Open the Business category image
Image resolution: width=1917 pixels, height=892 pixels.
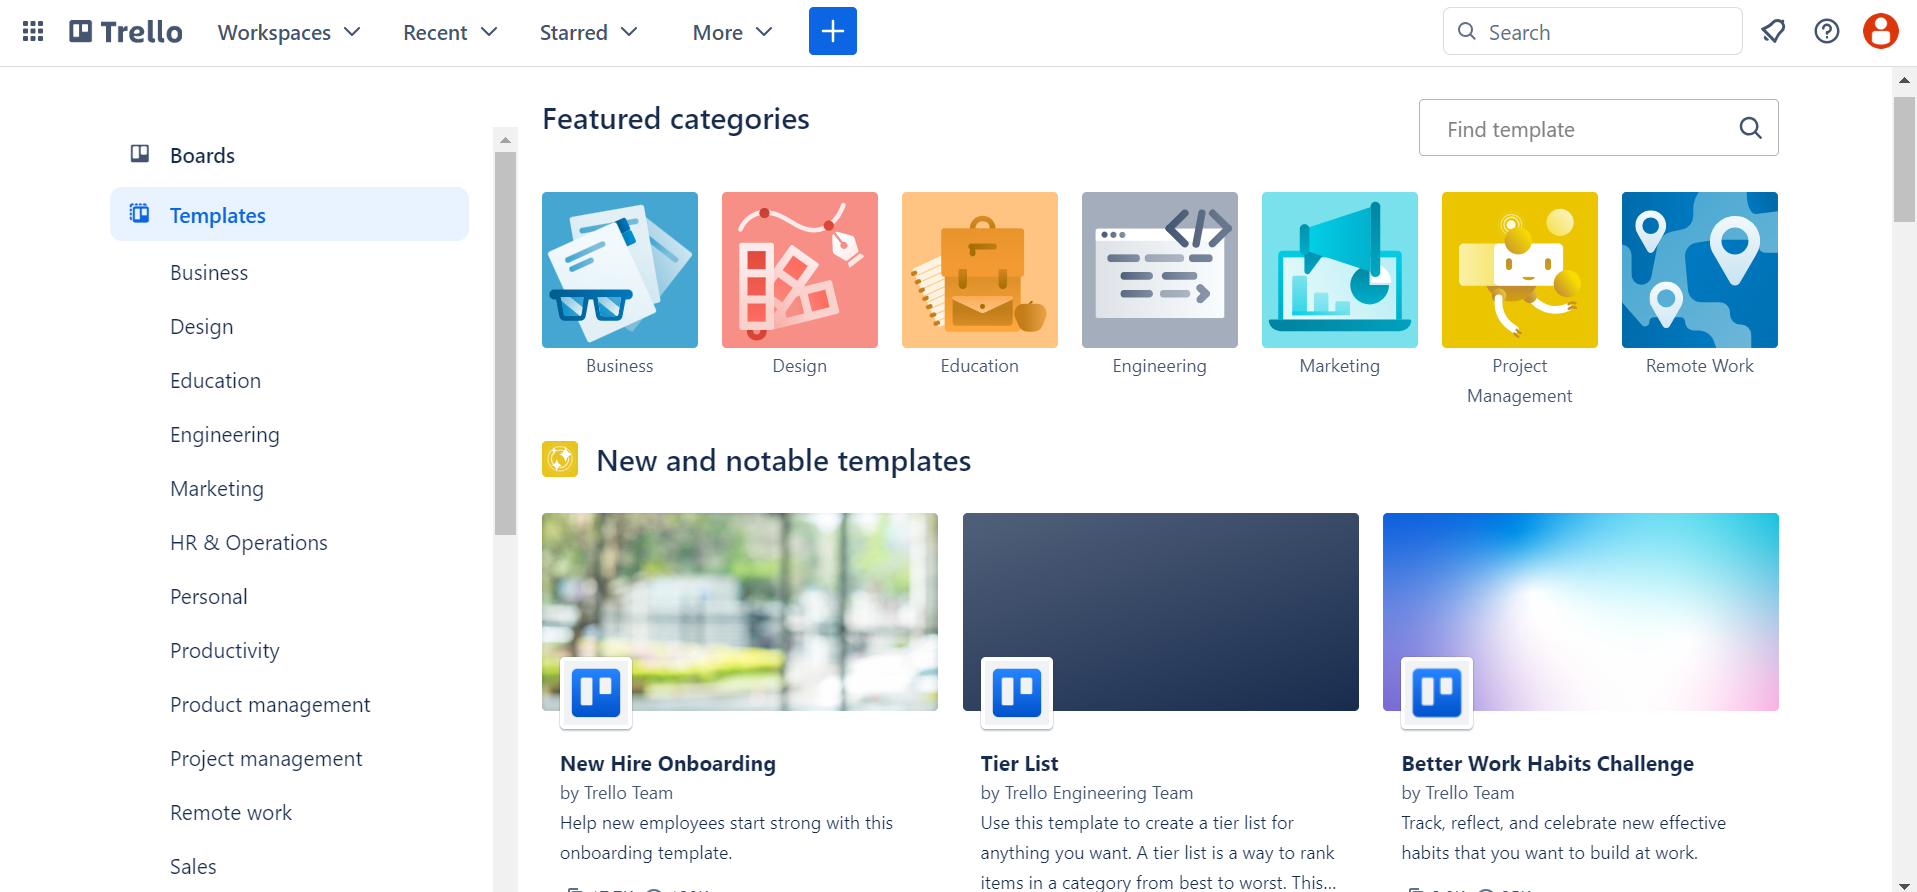(620, 270)
